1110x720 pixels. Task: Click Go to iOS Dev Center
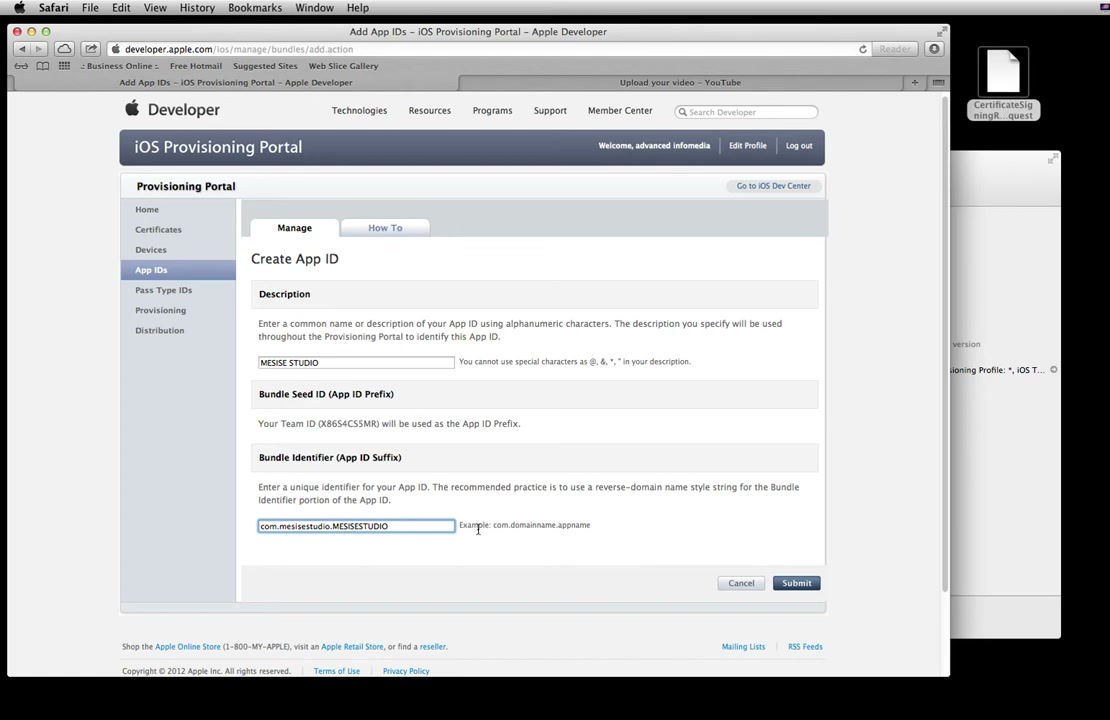774,186
